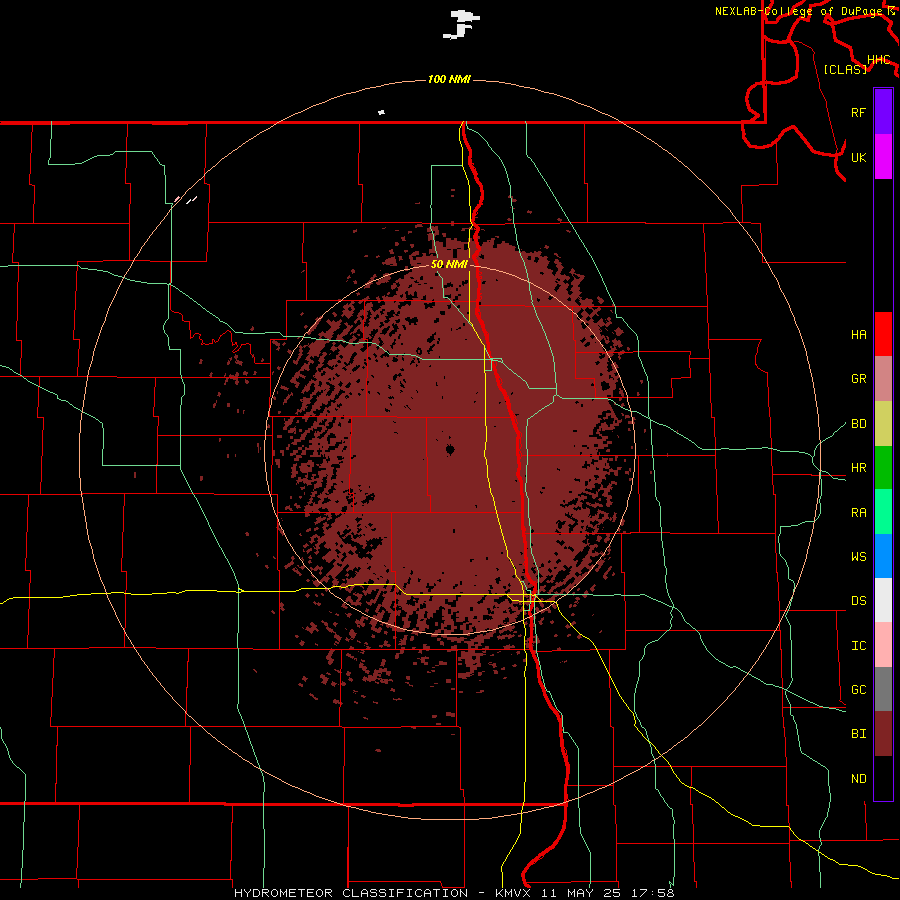Click the 'WS' legend label
The image size is (900, 900).
point(858,556)
